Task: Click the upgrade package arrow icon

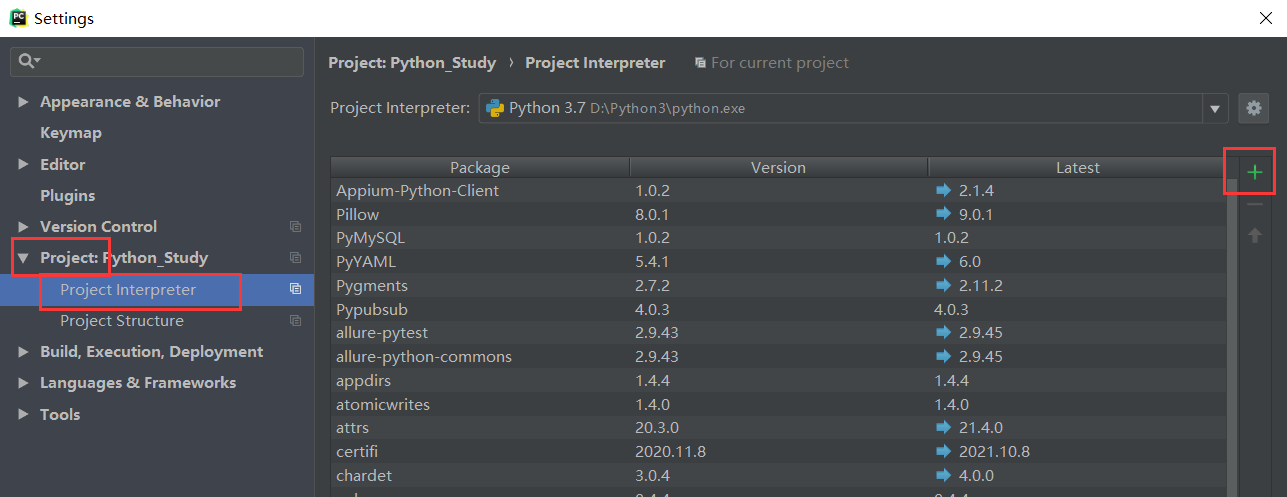Action: [1255, 236]
